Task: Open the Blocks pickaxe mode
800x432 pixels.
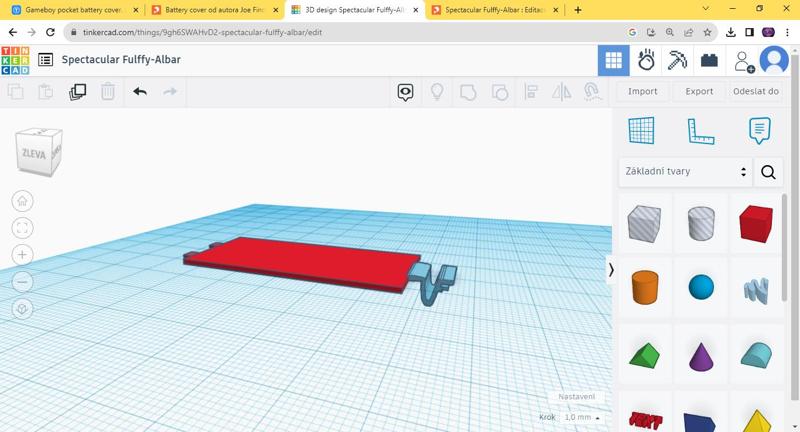Action: [677, 60]
